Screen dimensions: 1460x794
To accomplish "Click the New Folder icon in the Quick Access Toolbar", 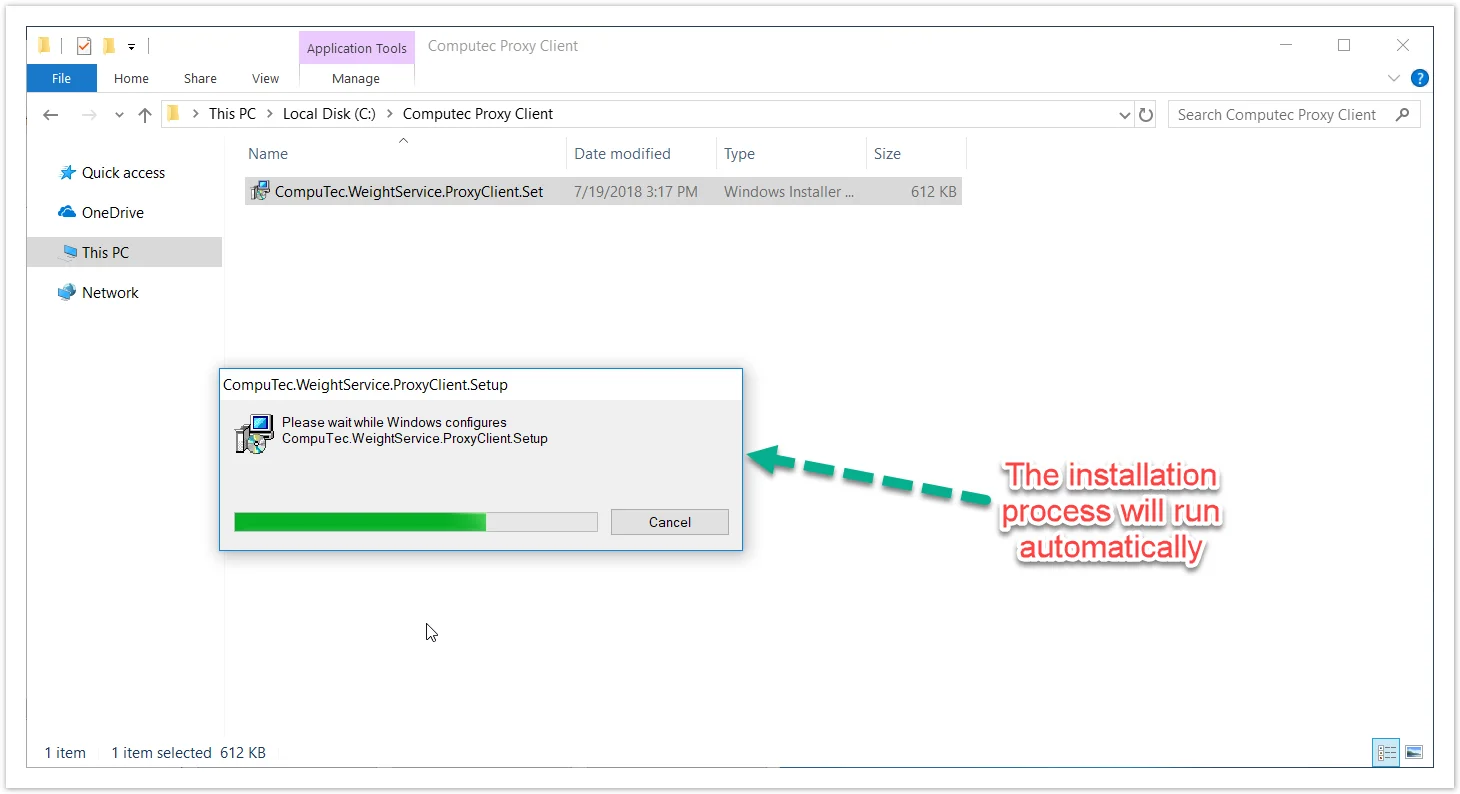I will (x=110, y=46).
